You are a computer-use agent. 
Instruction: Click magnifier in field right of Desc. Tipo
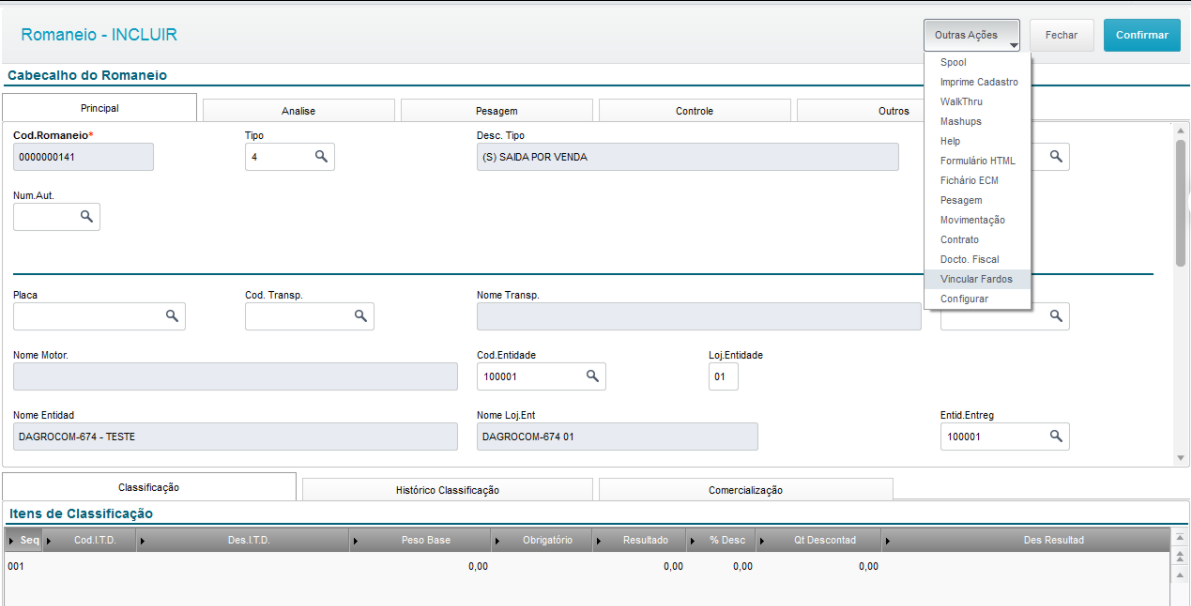coord(1056,156)
